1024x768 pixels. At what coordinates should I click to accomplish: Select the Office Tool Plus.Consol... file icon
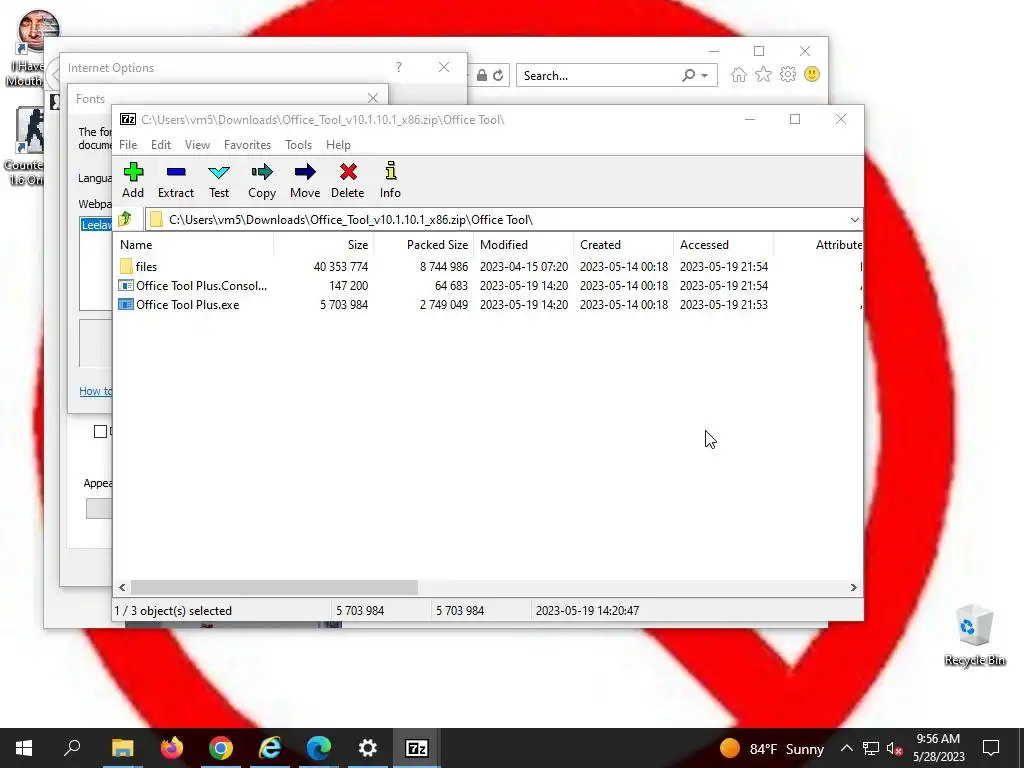pos(126,285)
